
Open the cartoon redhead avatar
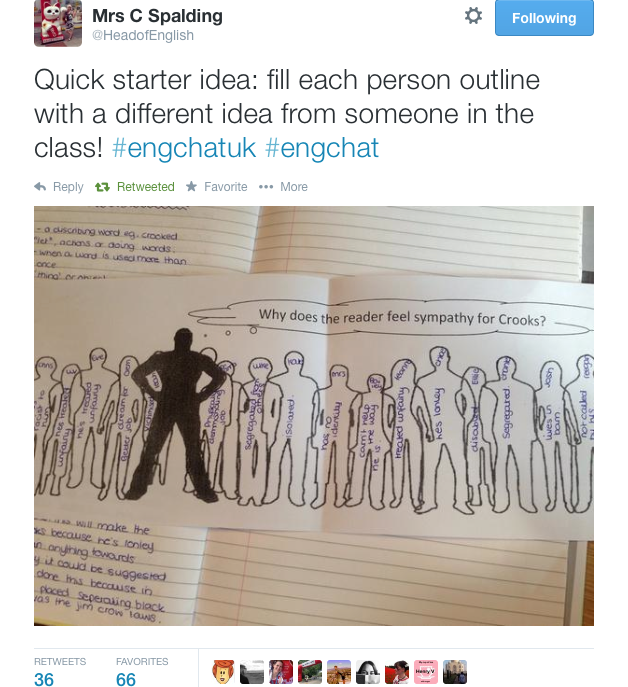223,672
